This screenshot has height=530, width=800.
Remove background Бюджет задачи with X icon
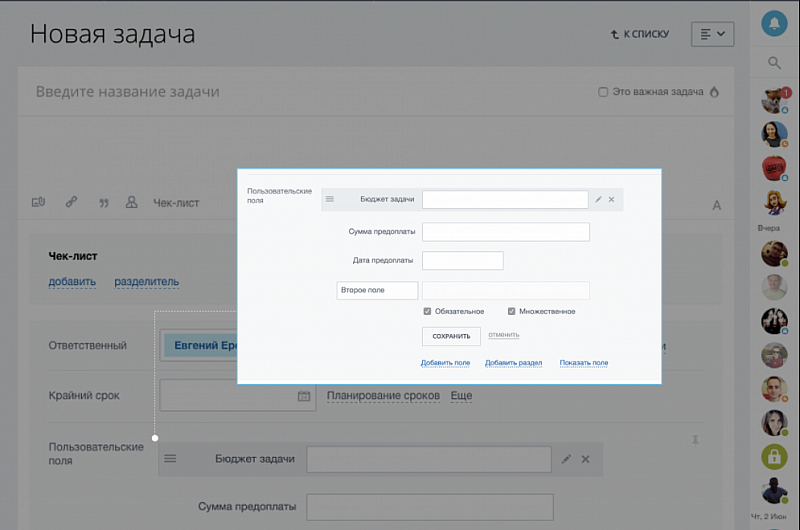coord(586,459)
